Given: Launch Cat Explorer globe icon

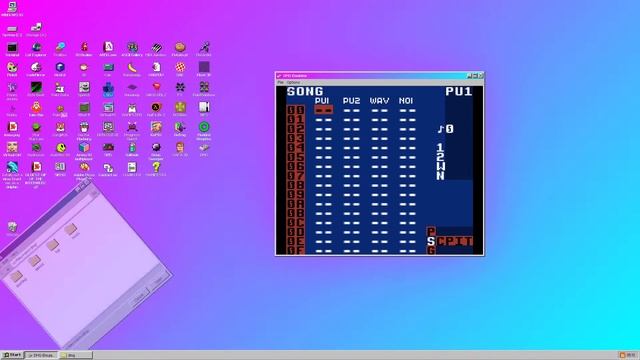Looking at the screenshot, I should 36,47.
